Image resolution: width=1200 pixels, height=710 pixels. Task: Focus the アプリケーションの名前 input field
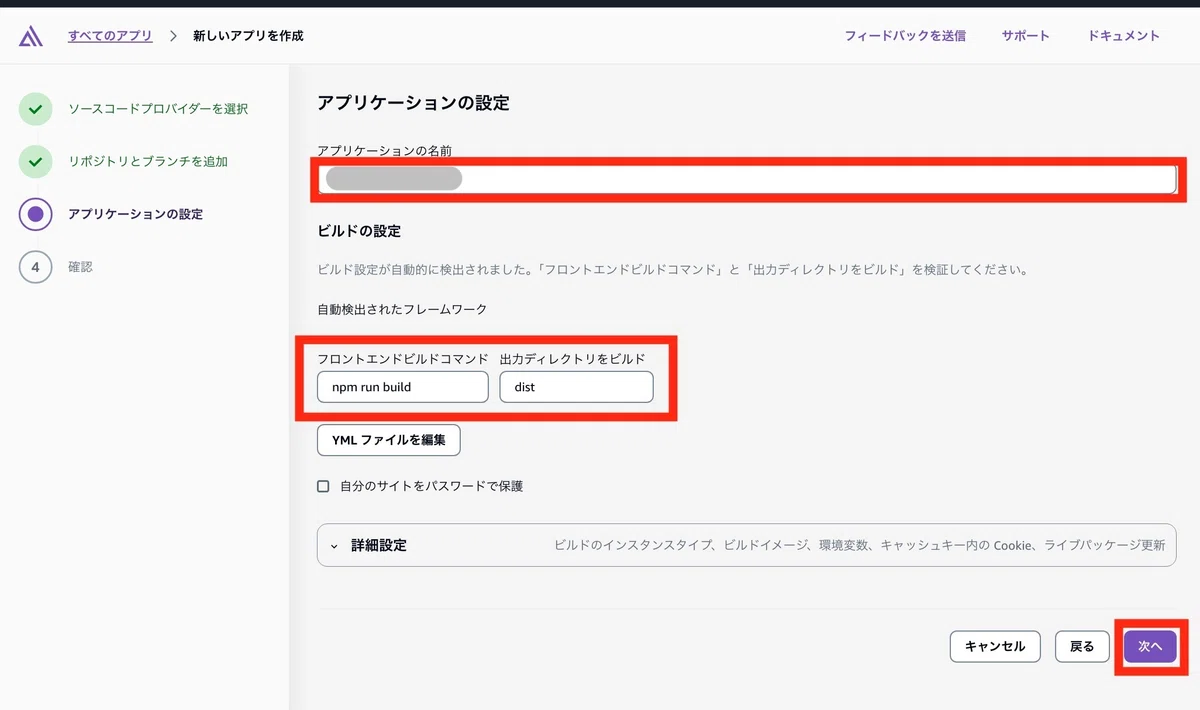tap(747, 179)
